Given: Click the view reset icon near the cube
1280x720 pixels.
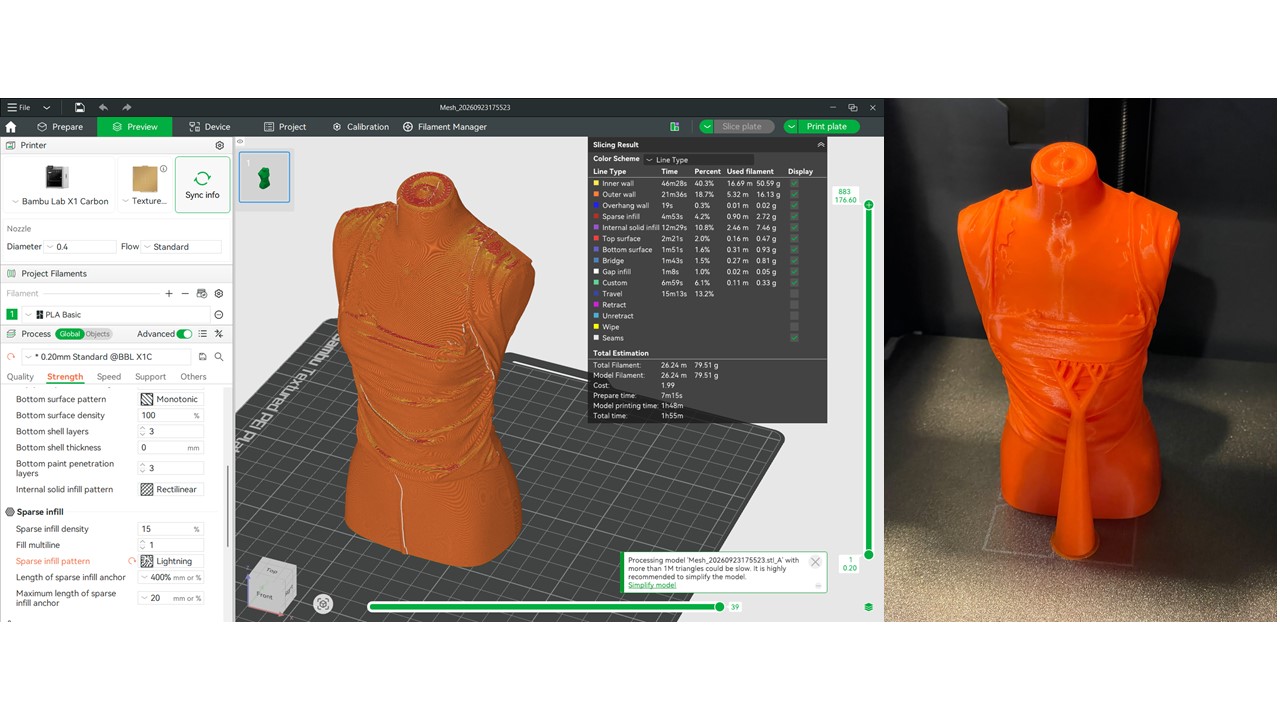Looking at the screenshot, I should [323, 603].
